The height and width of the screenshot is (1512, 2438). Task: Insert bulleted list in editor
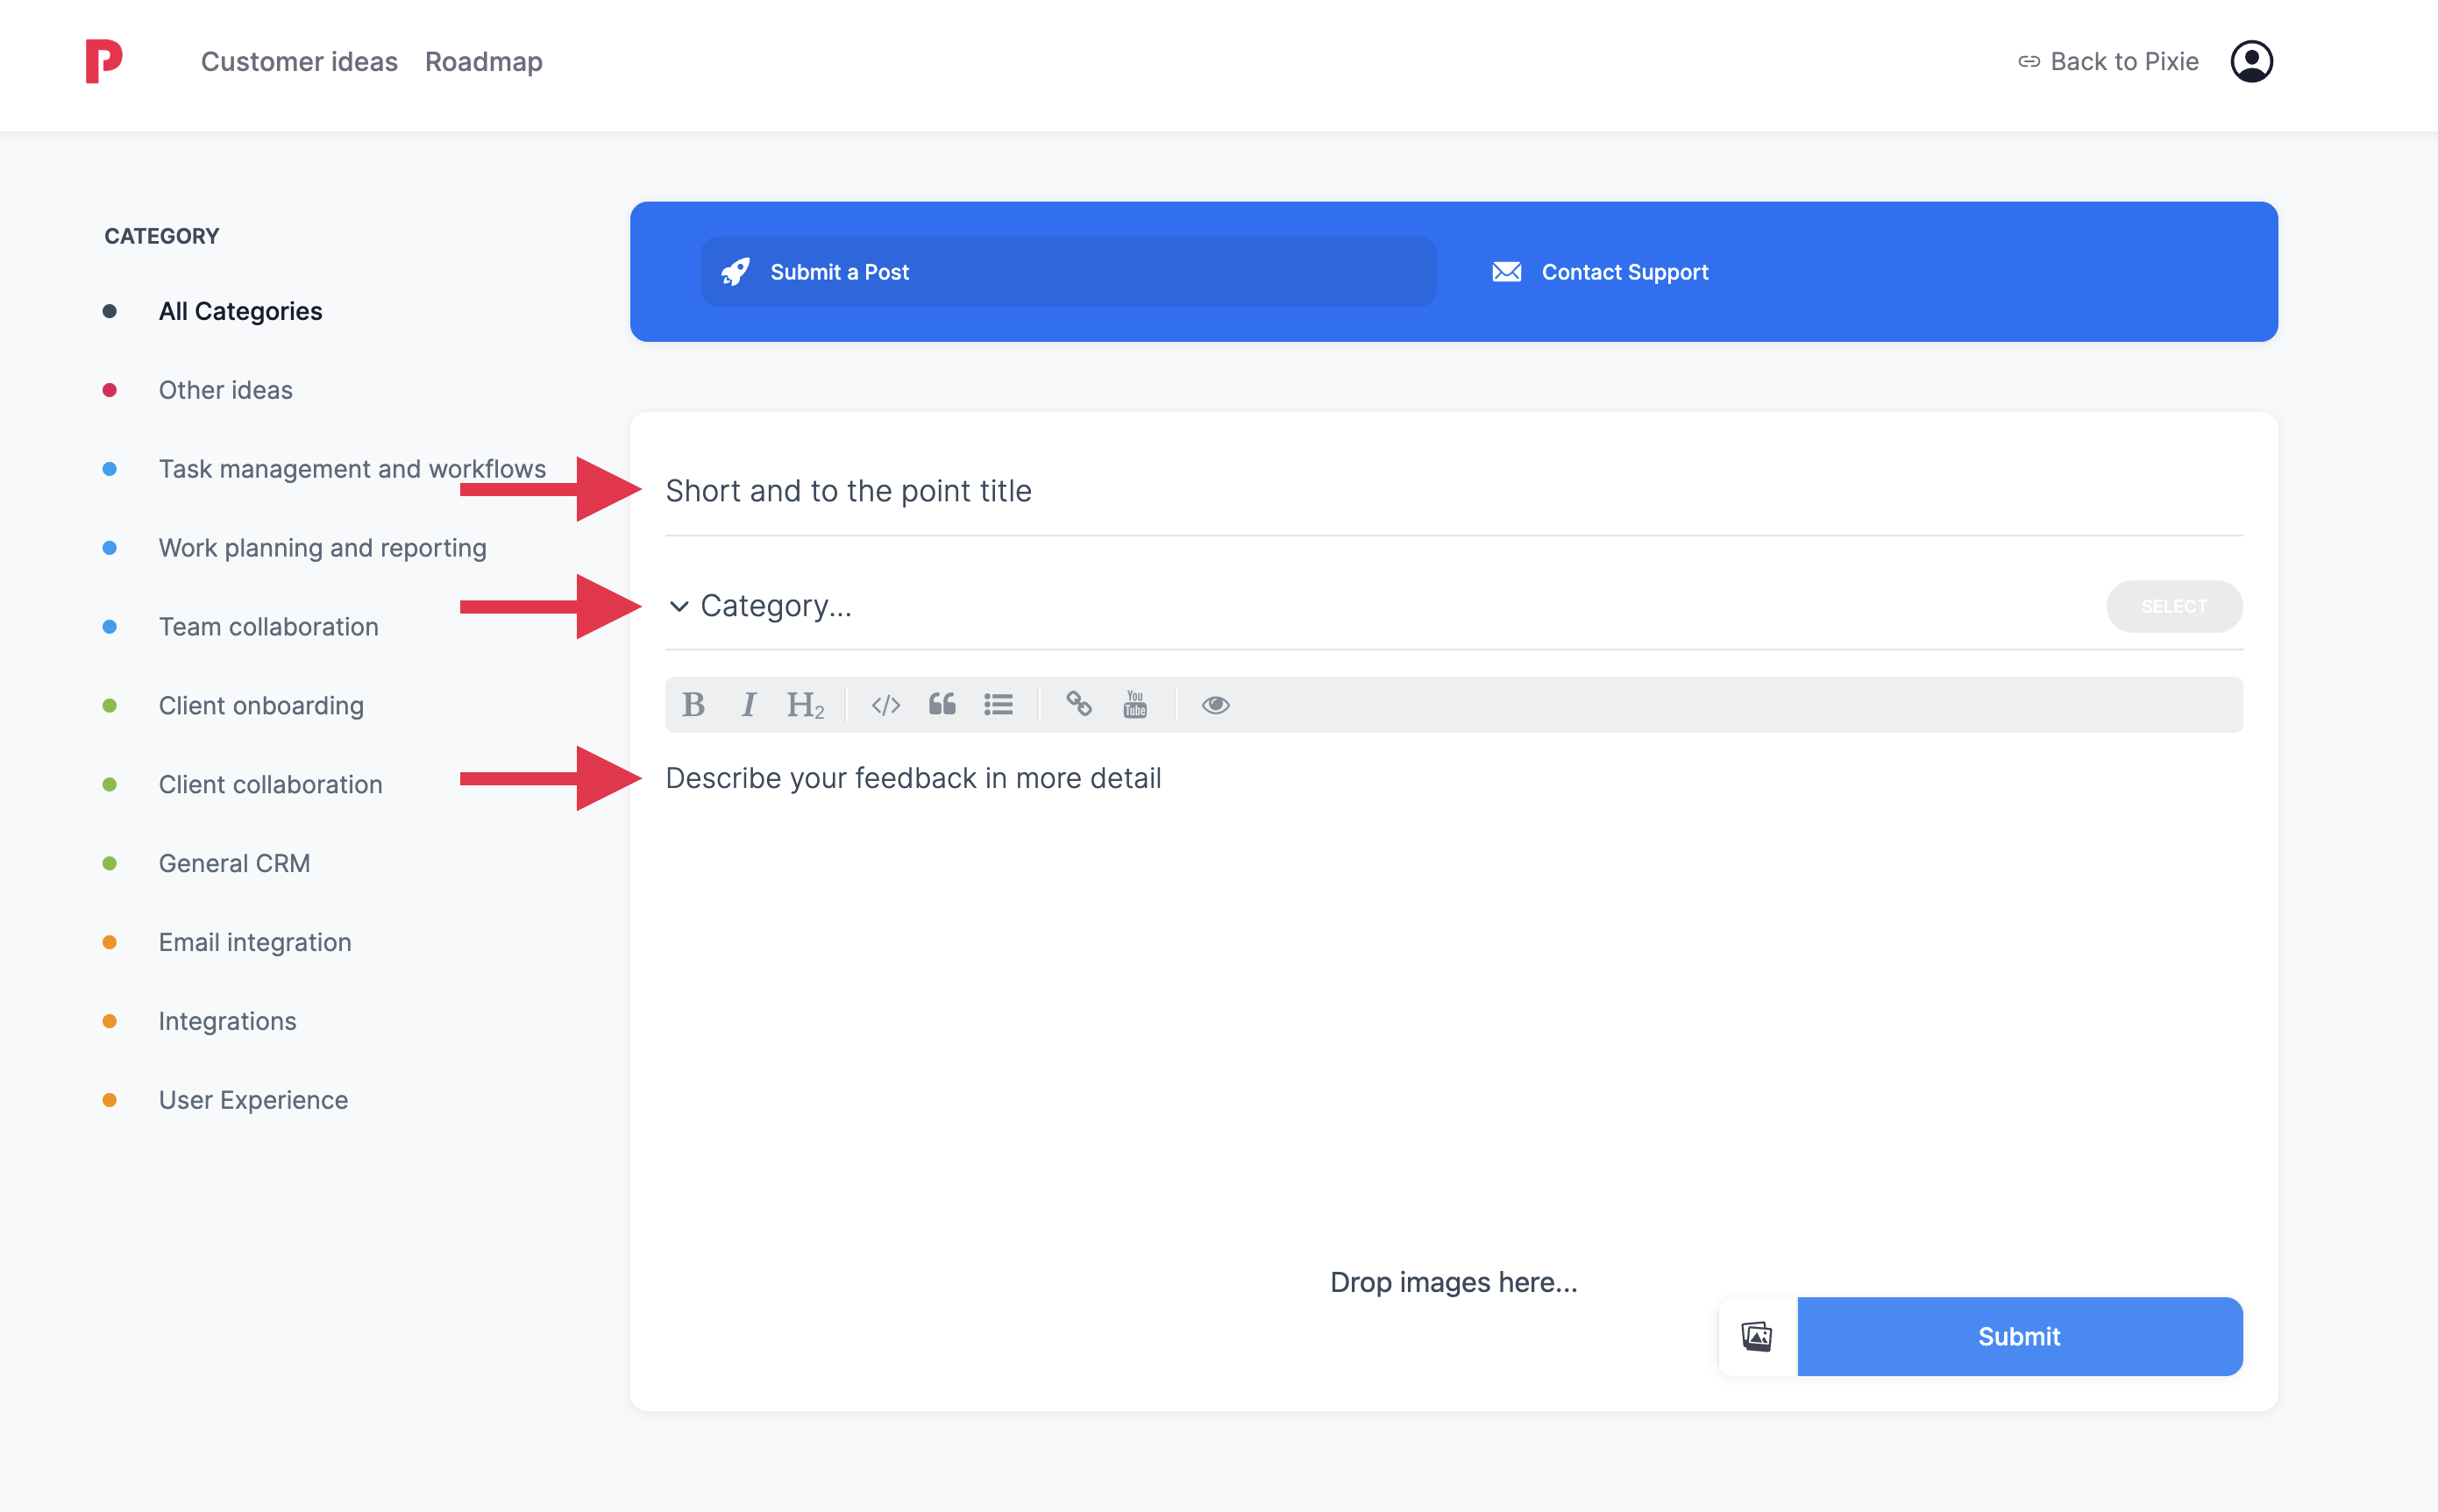998,705
